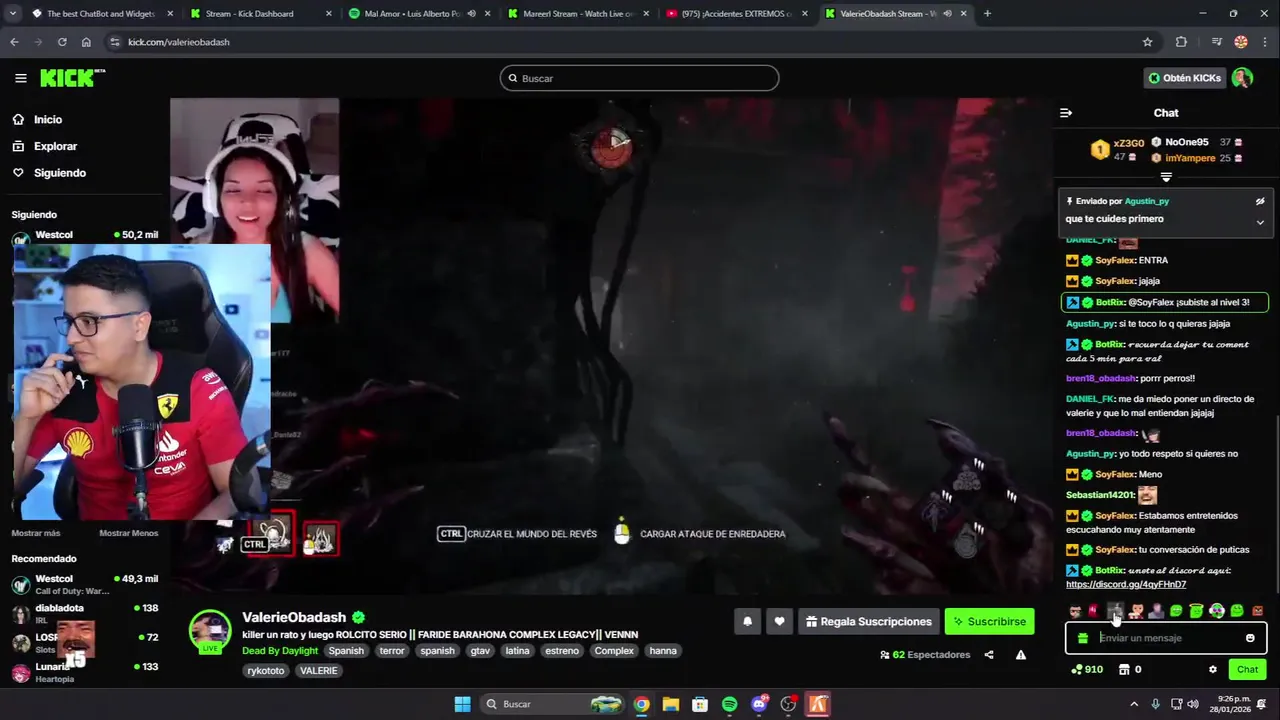Open File Explorer from the taskbar

click(x=671, y=704)
